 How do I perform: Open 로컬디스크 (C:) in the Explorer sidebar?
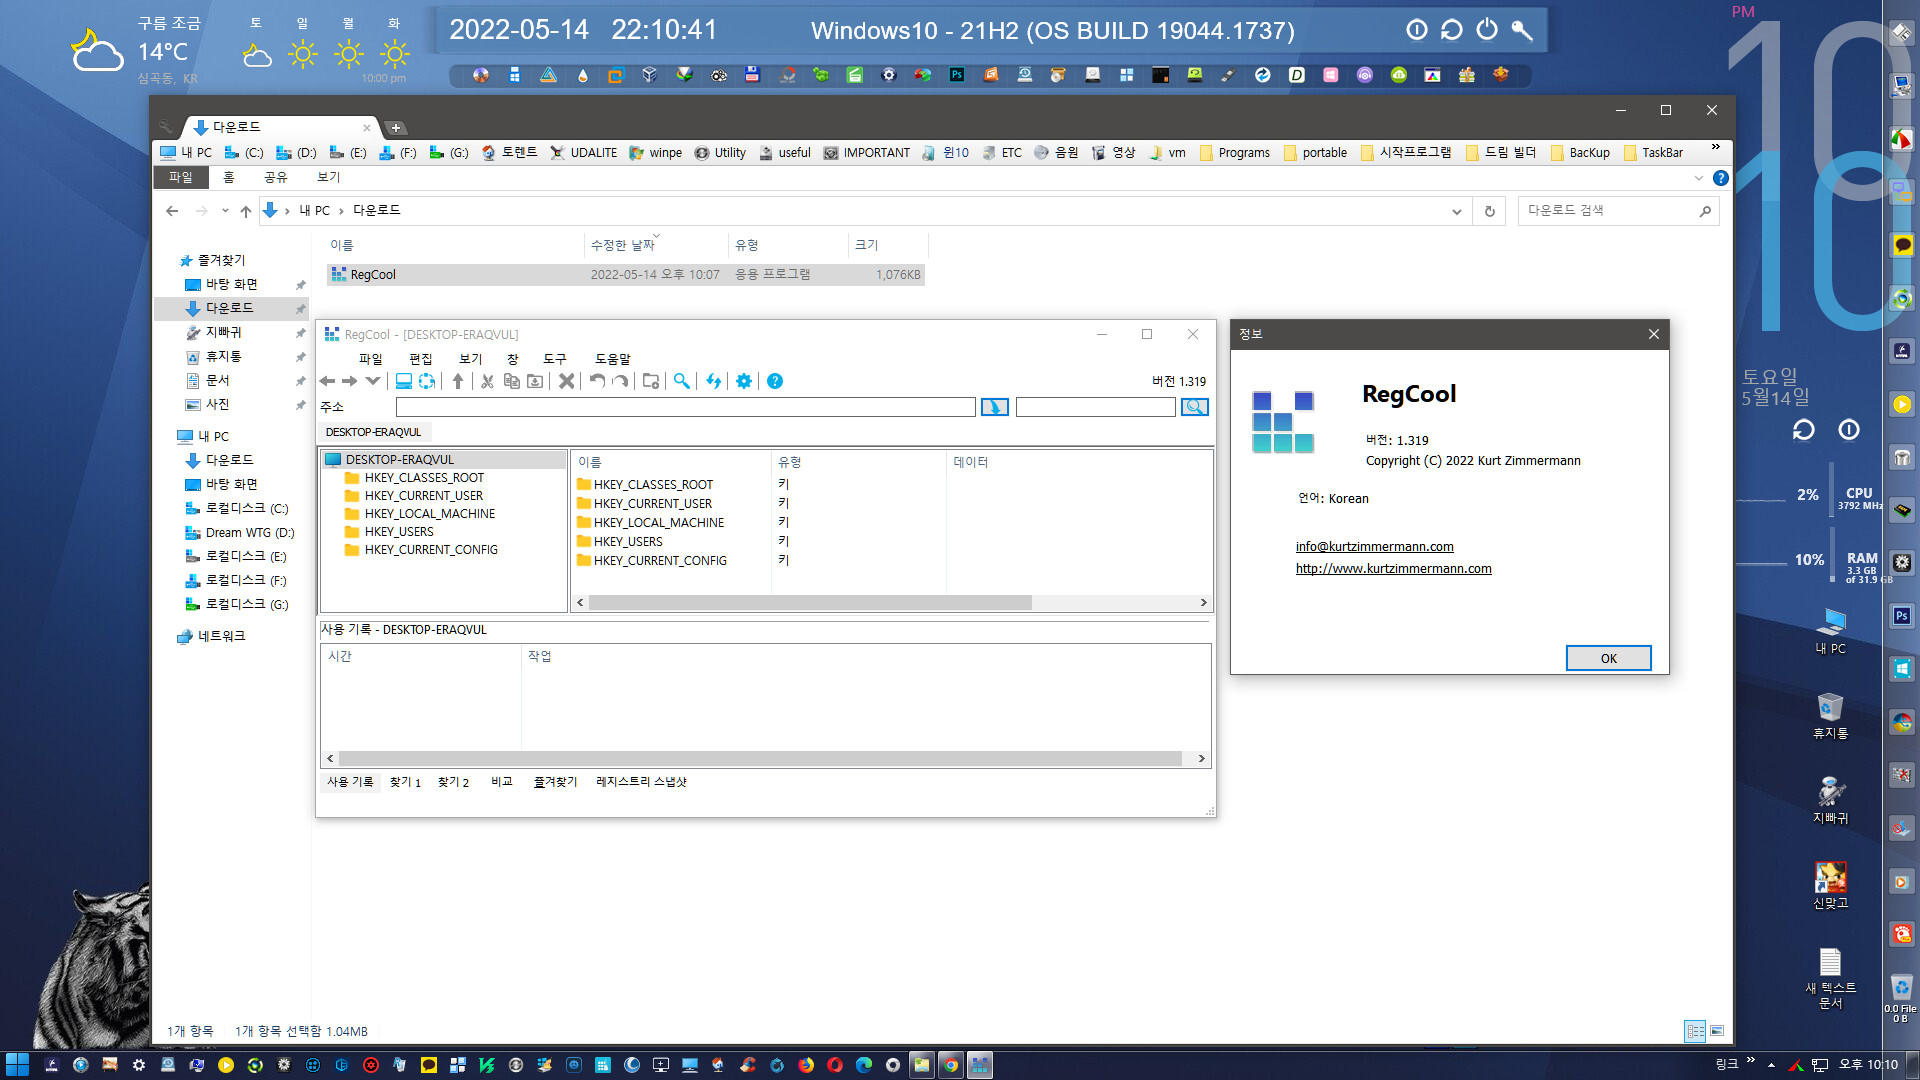(x=237, y=508)
